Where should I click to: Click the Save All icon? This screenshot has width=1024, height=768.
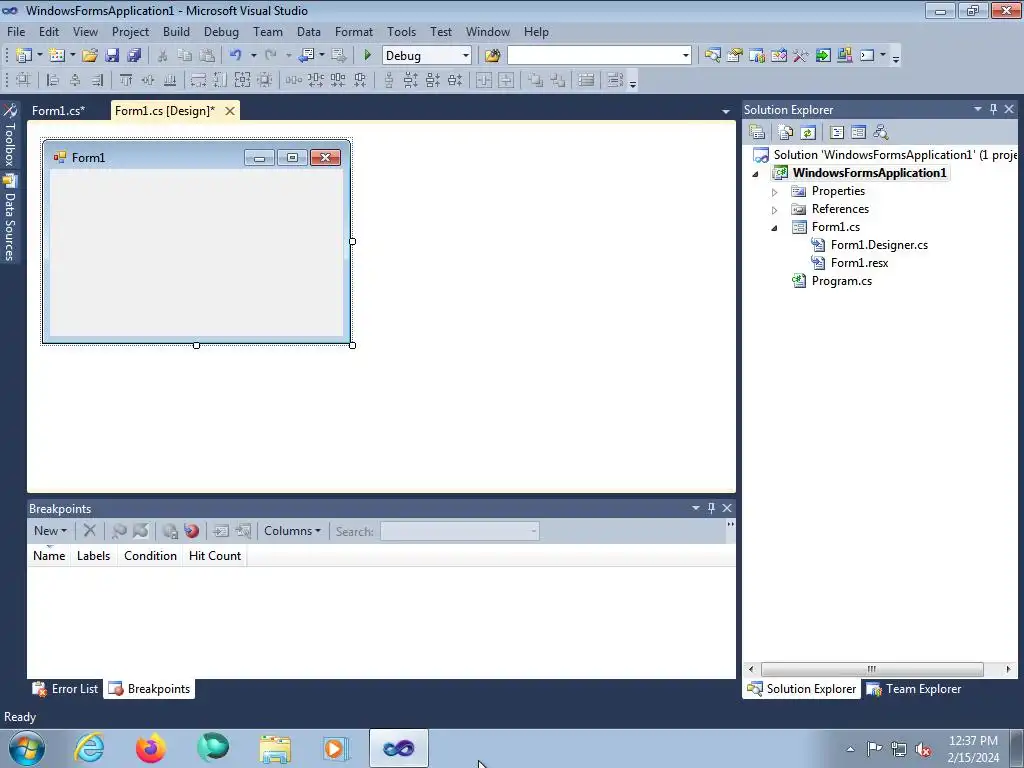[x=135, y=56]
